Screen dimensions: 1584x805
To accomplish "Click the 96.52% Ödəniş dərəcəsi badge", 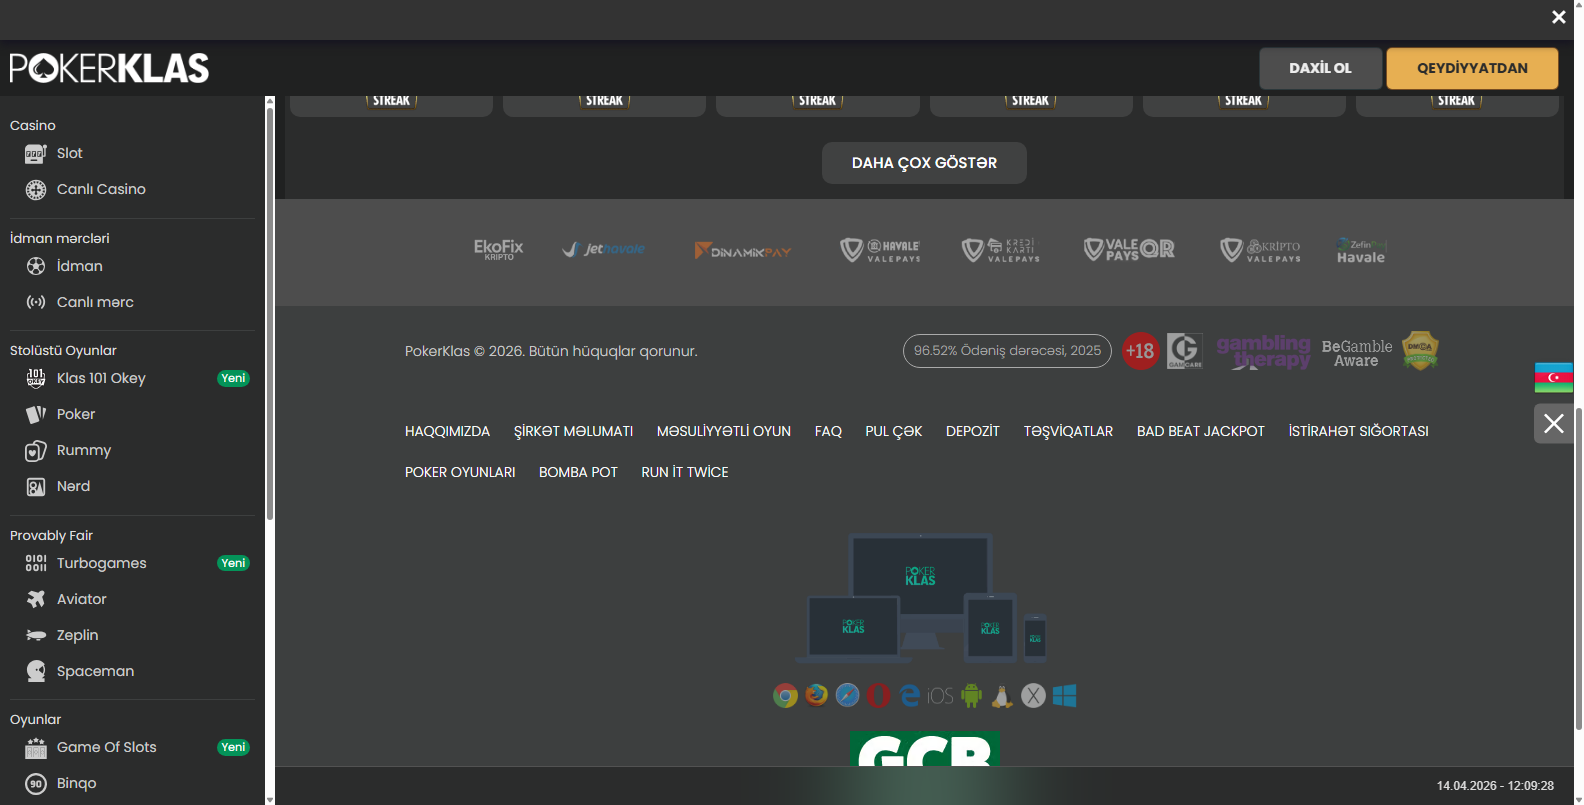I will [1007, 351].
